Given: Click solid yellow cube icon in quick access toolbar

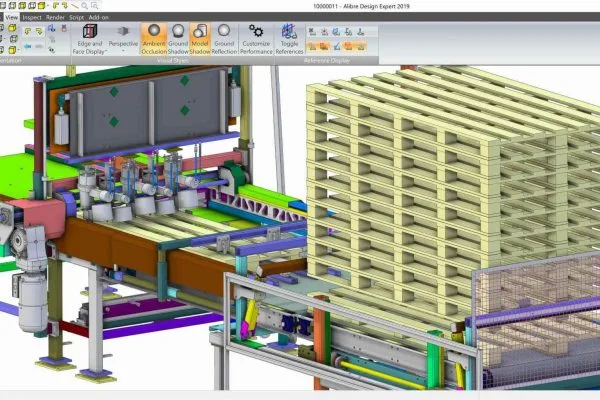Looking at the screenshot, I should tap(41, 6).
